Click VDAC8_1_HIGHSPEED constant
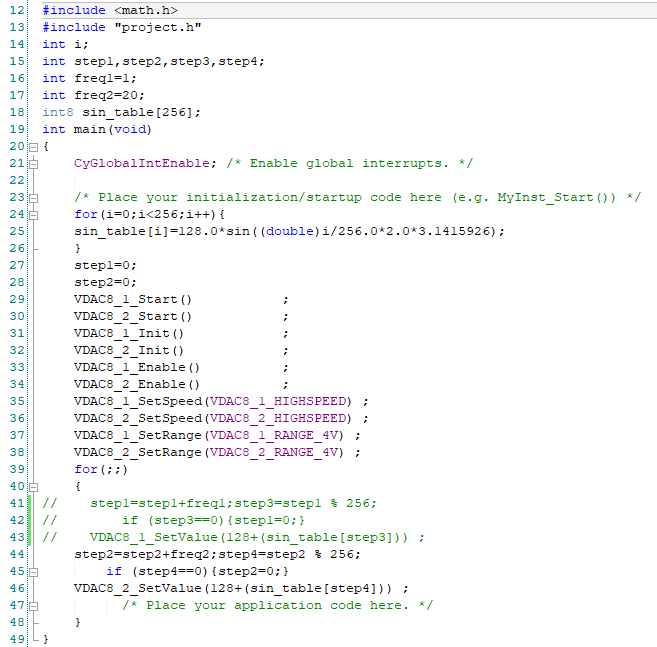Viewport: 657px width, 647px height. [x=278, y=401]
